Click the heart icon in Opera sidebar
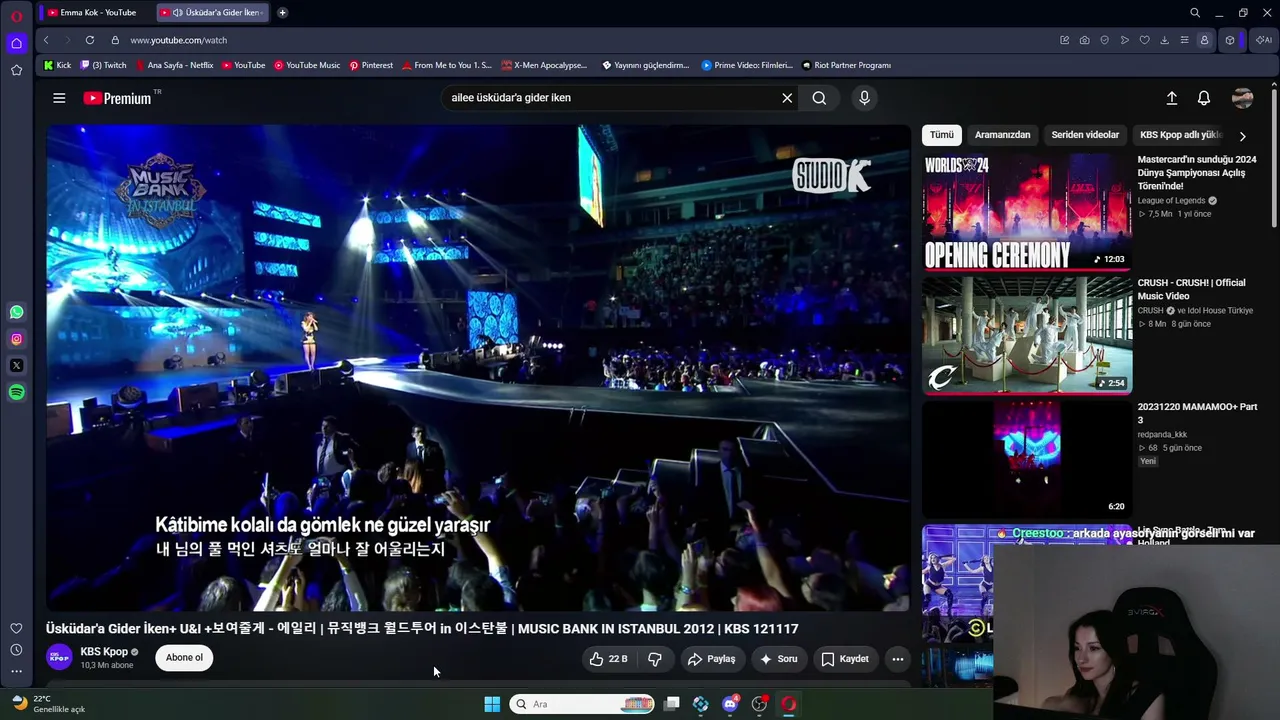 click(16, 628)
